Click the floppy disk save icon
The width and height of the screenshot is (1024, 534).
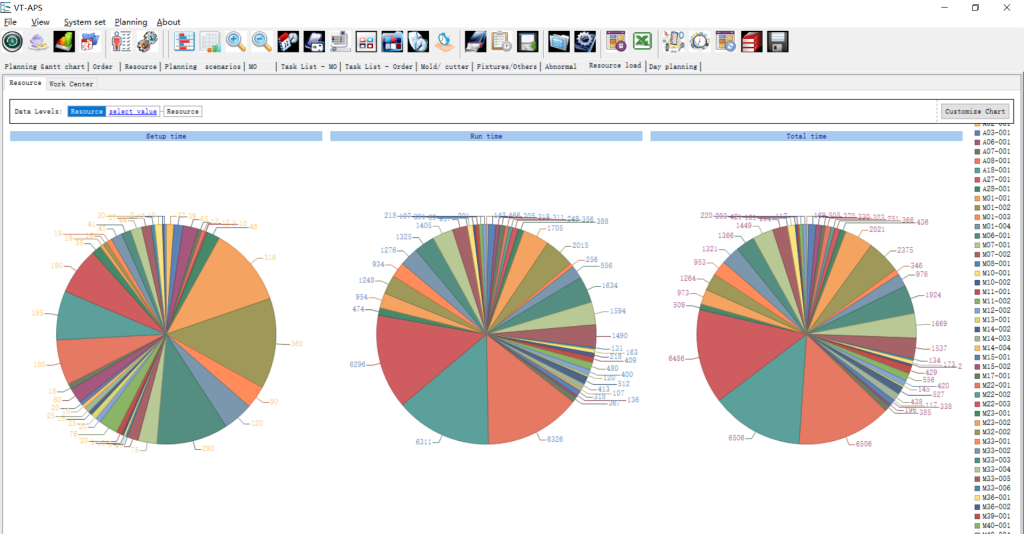pos(777,41)
